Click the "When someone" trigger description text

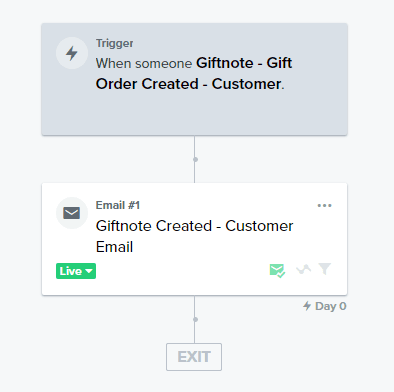coord(144,63)
